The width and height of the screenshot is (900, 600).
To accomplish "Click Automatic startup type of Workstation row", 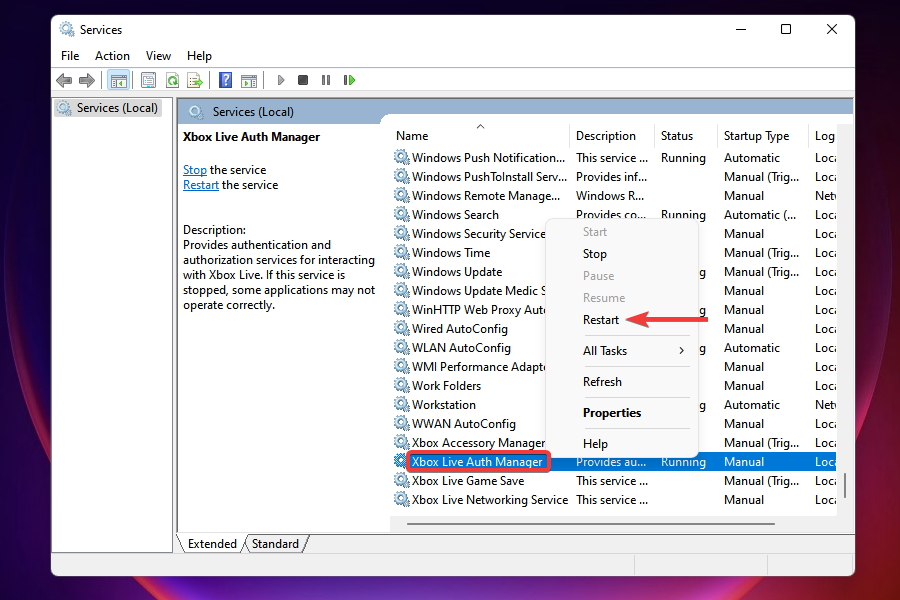I will pos(751,404).
